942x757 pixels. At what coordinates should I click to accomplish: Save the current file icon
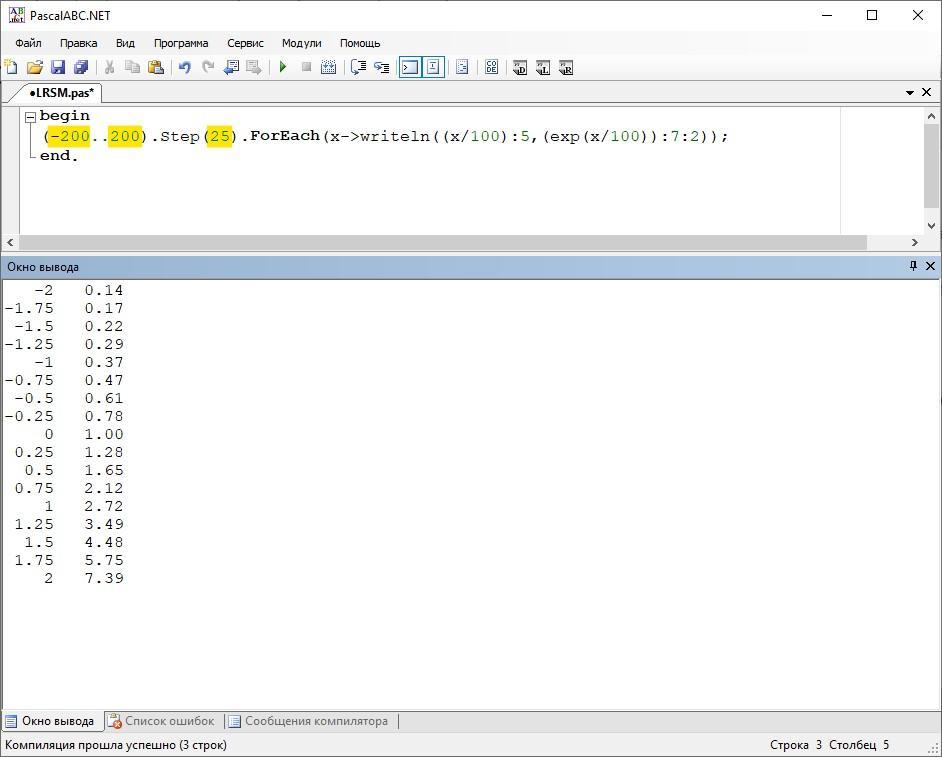coord(58,67)
